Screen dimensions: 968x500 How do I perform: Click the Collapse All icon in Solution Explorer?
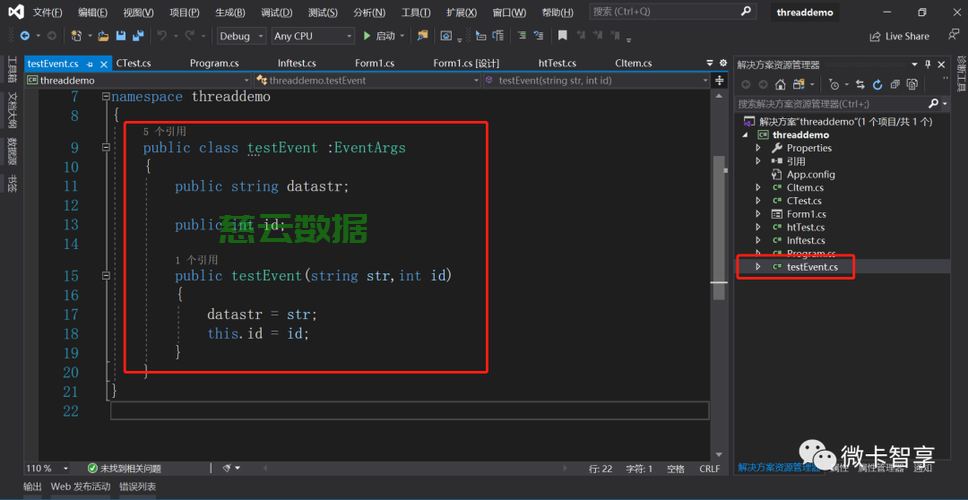click(x=895, y=85)
